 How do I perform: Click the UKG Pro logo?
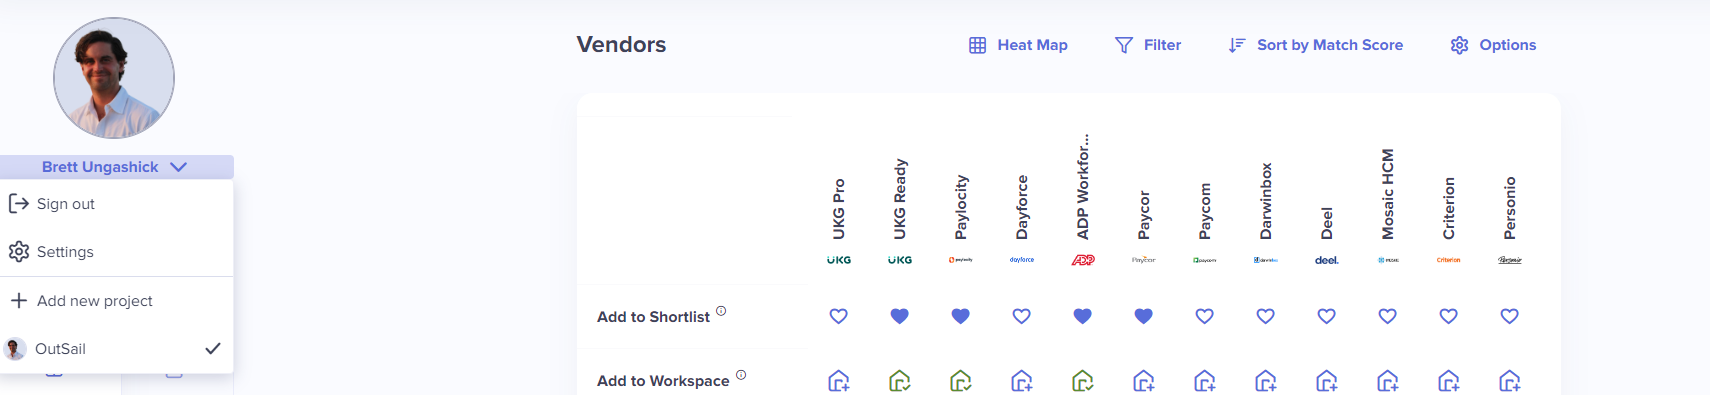pos(839,260)
